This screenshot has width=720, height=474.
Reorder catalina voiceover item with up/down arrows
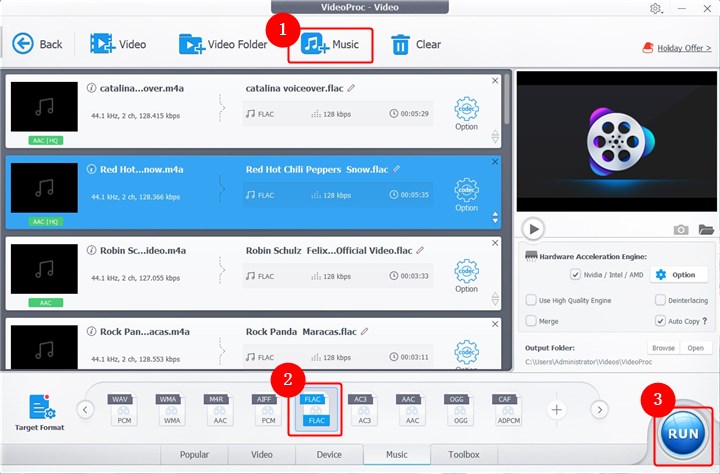click(x=495, y=136)
